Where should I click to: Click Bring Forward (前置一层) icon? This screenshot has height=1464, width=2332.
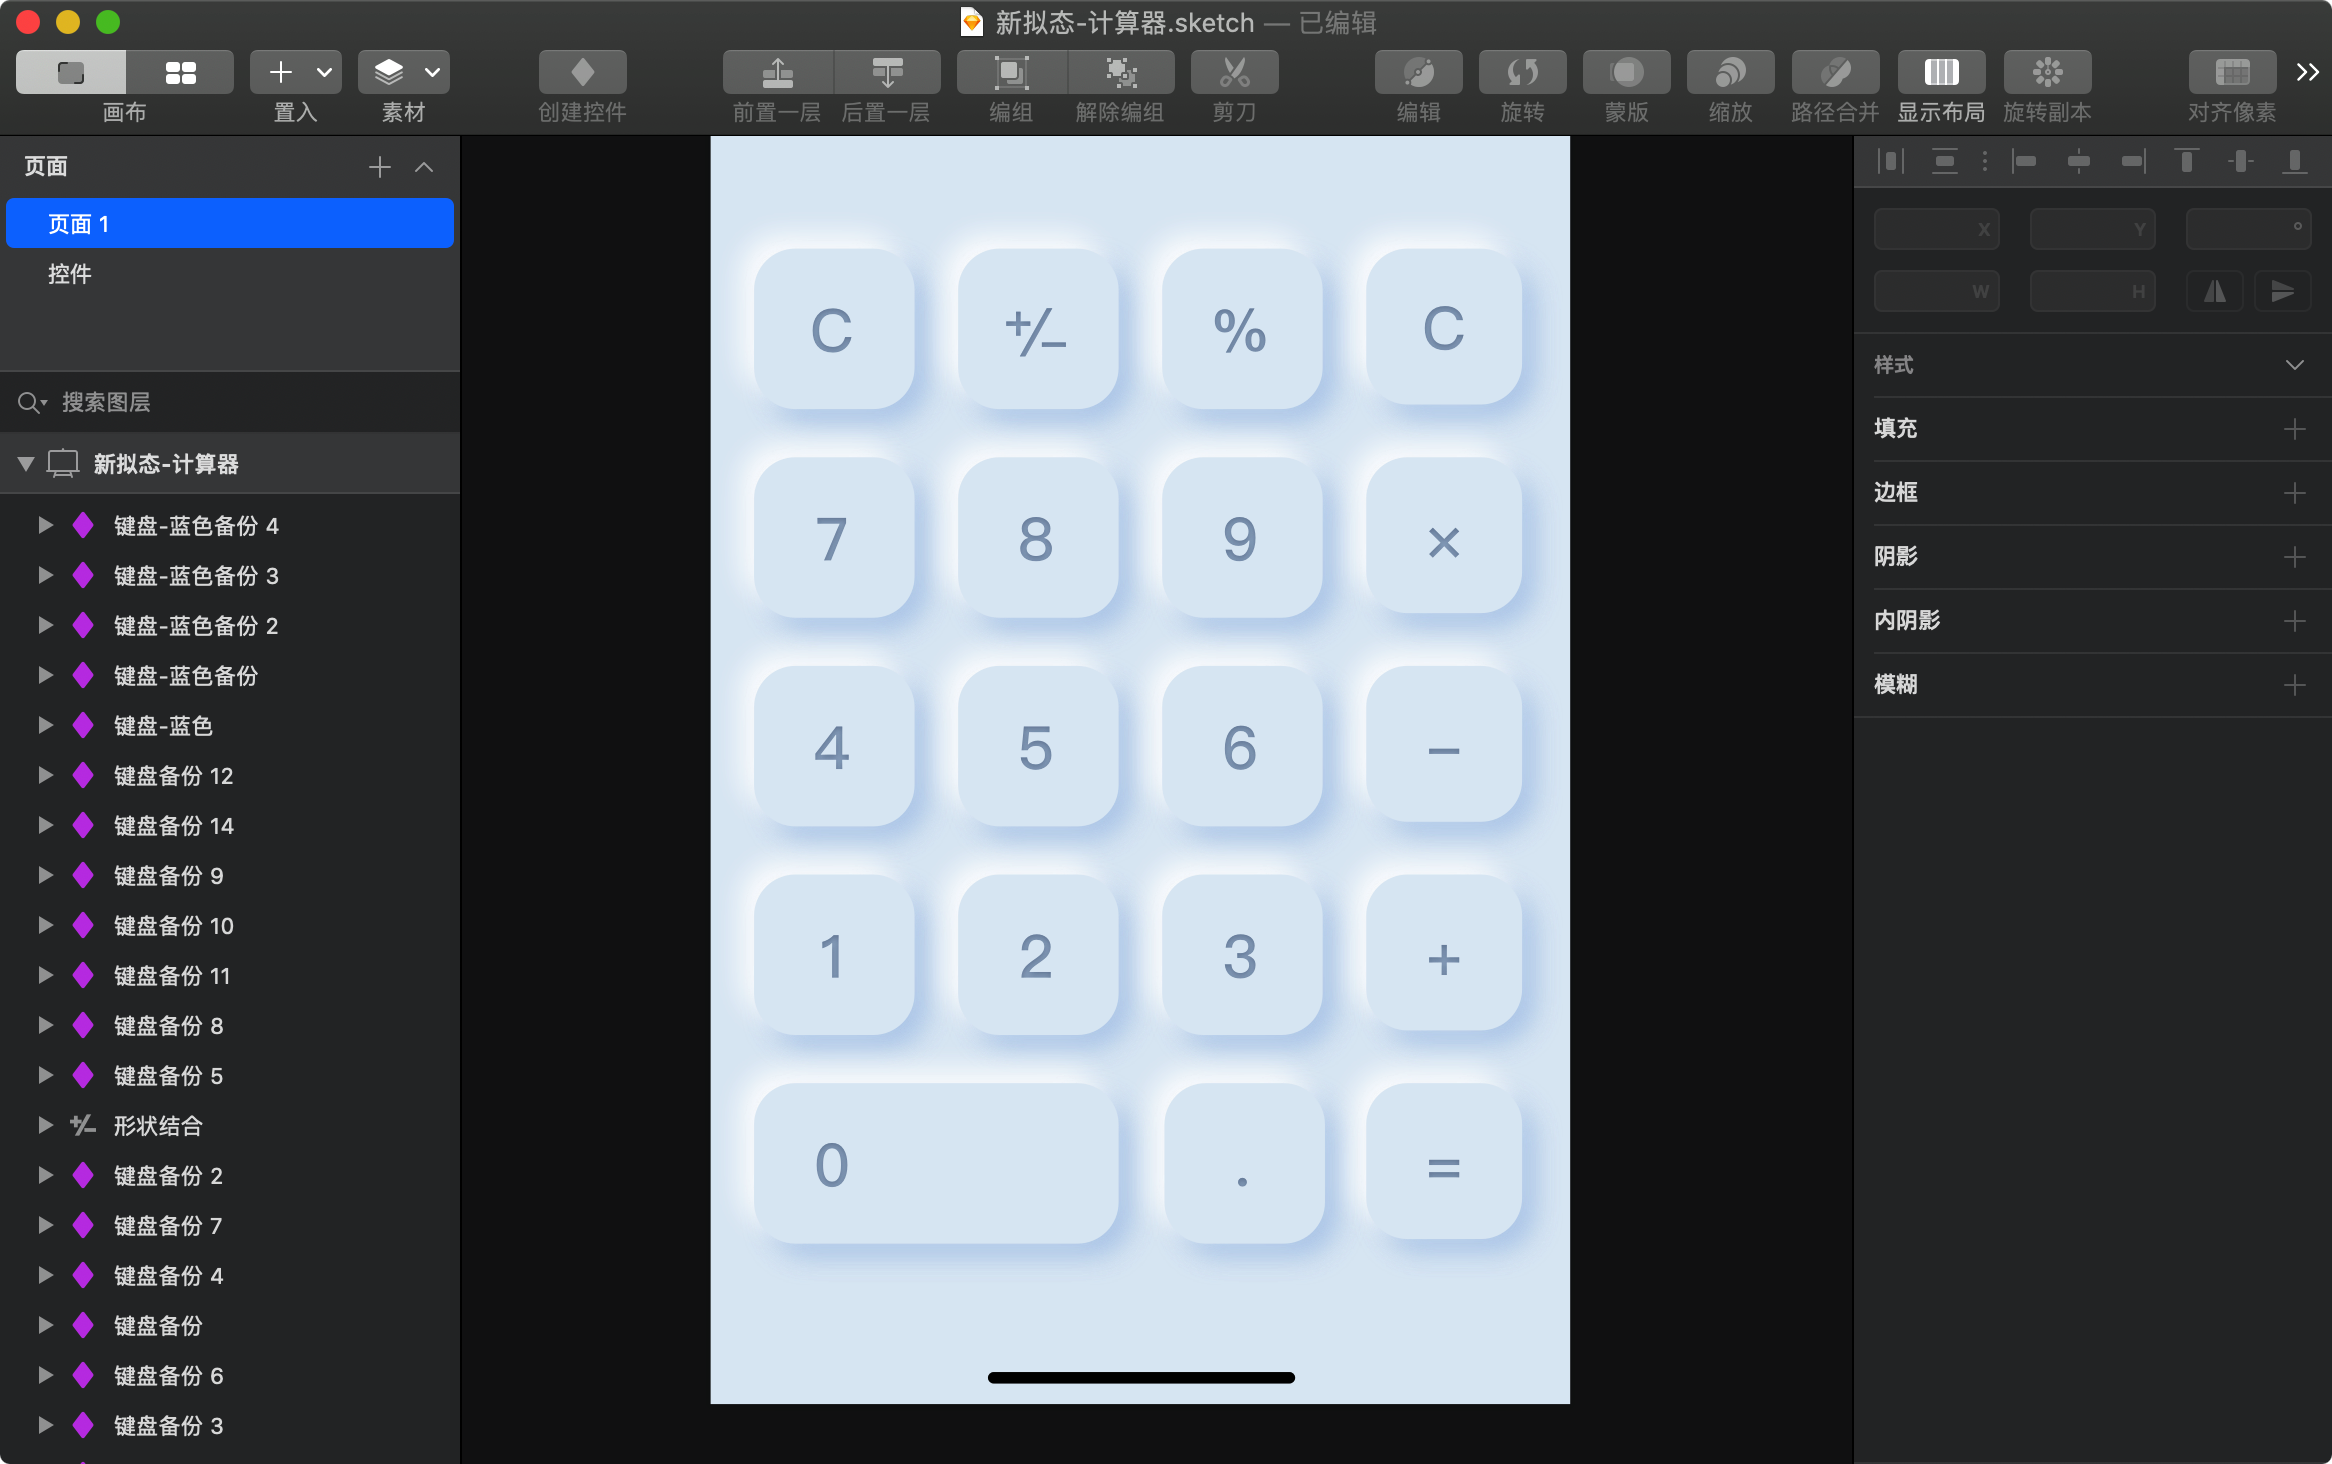[777, 73]
